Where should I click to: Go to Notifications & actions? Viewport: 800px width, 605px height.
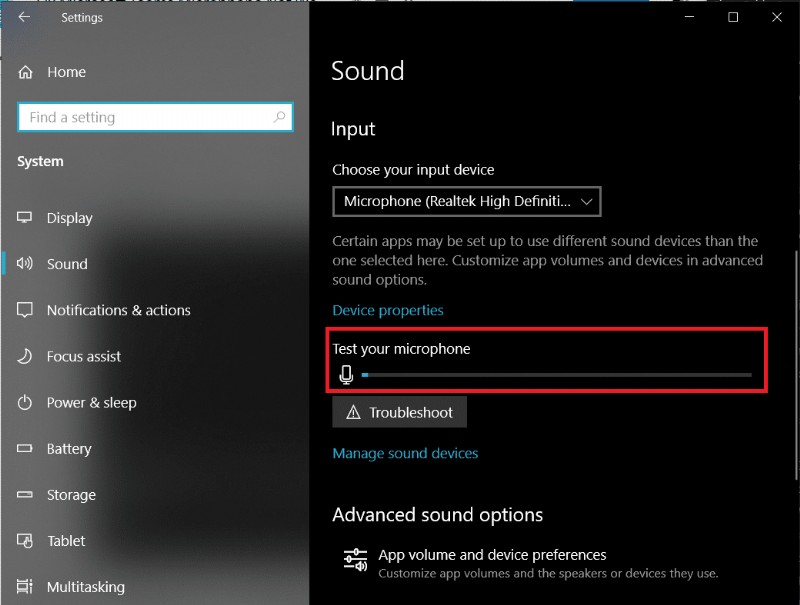pos(118,310)
